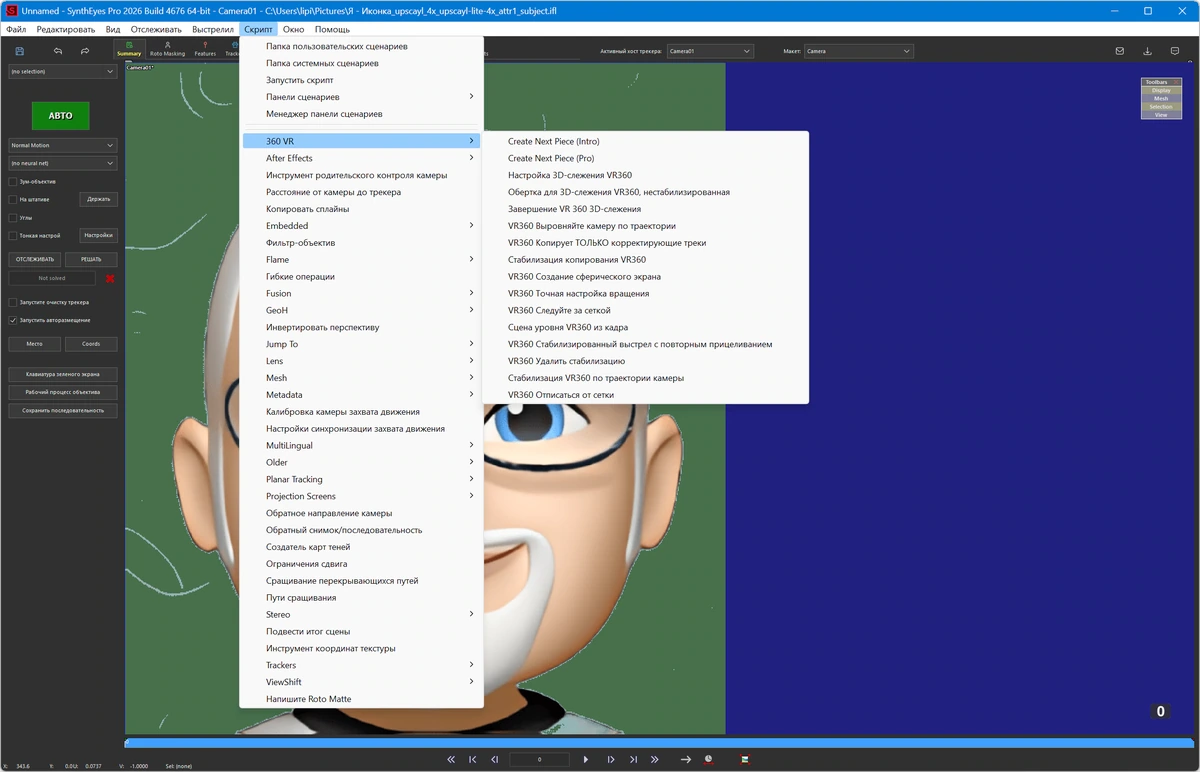Jump to the last frame with fast-forward icon
Viewport: 1200px width, 772px height.
(655, 760)
